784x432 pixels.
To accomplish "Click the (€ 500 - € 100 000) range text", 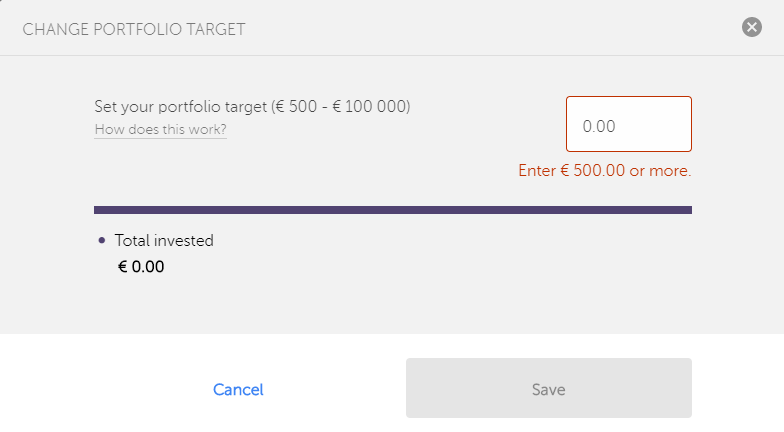I will [x=341, y=107].
